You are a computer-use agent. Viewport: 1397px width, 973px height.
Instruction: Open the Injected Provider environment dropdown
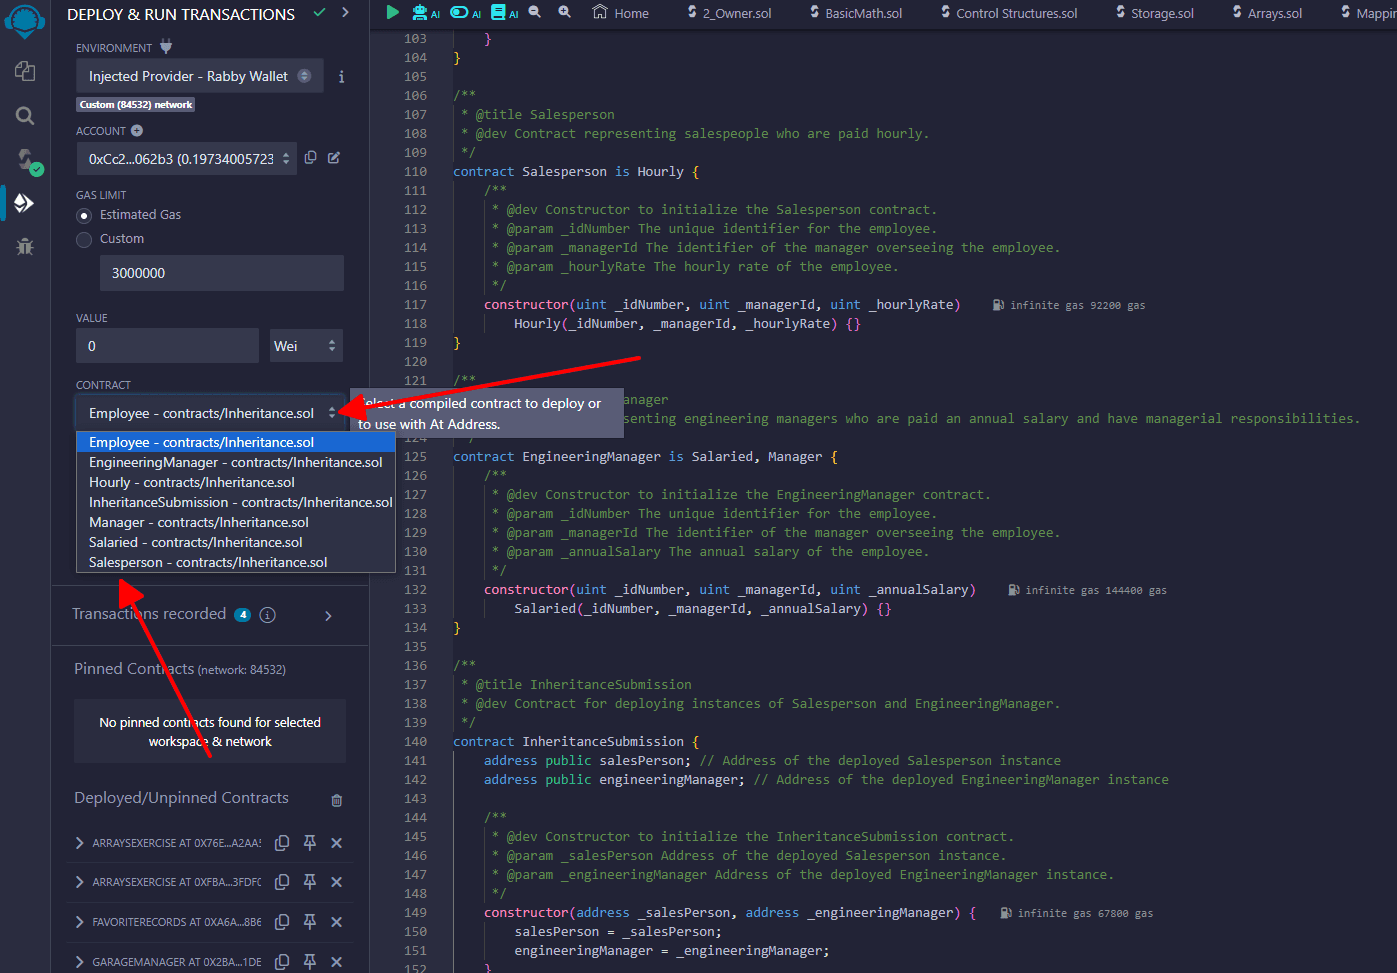click(x=199, y=76)
